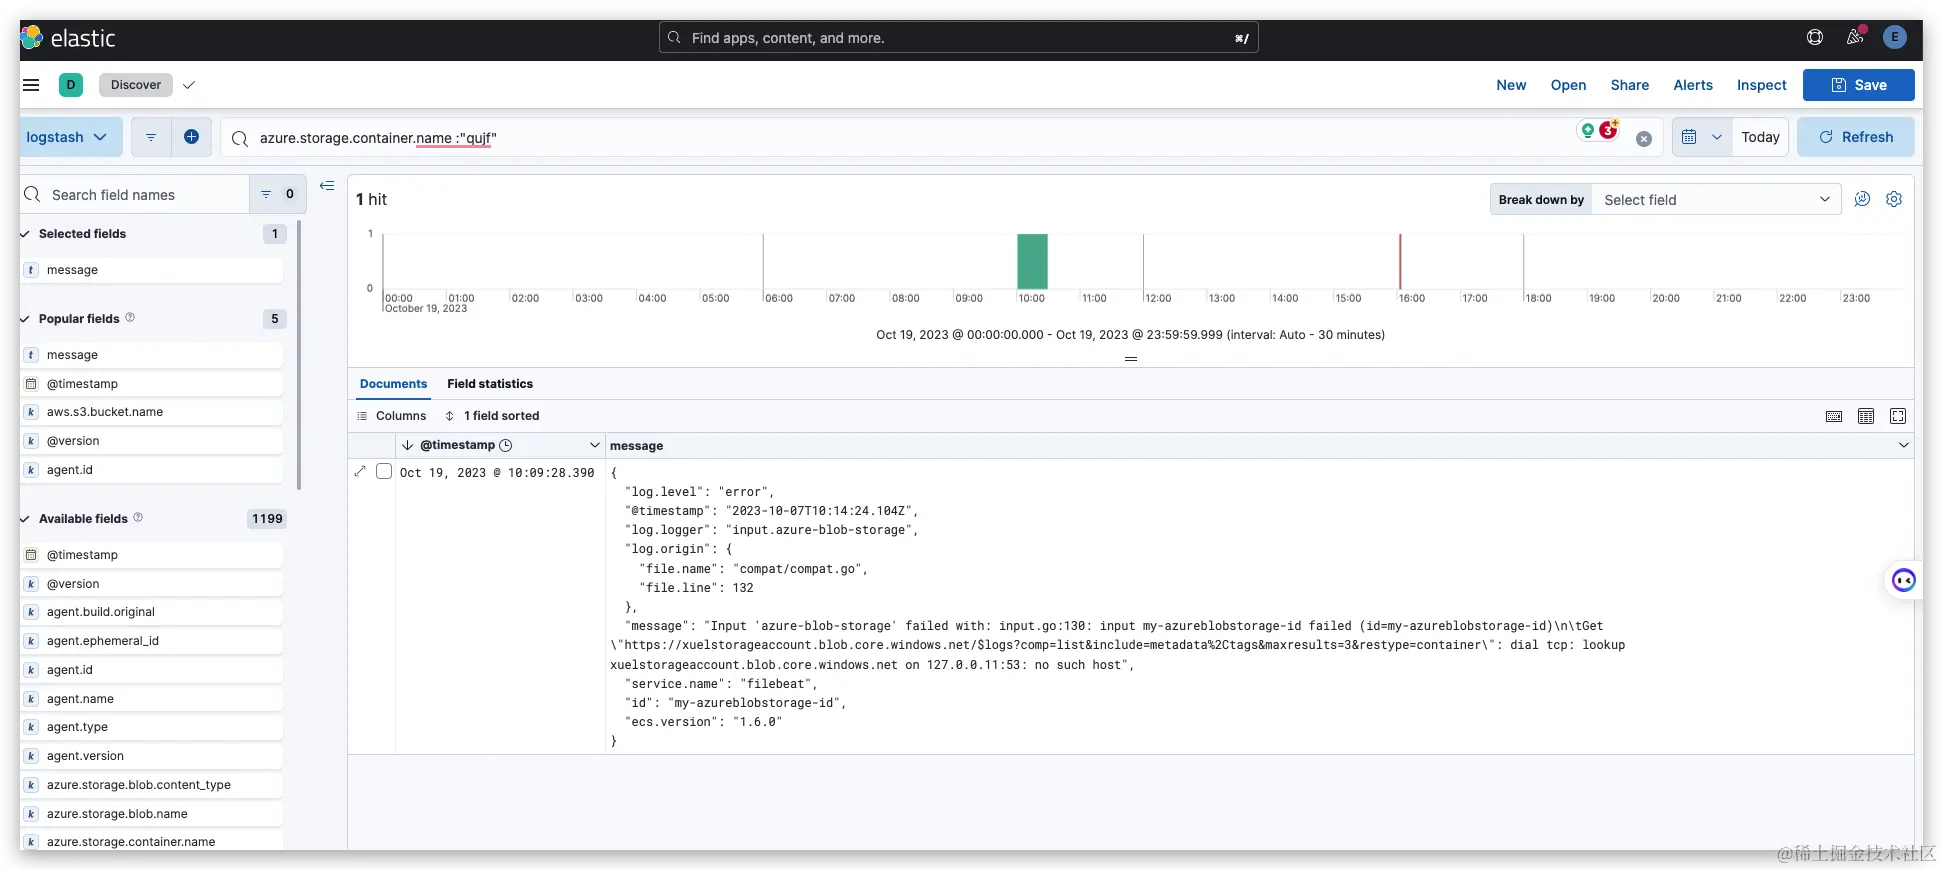Refresh the query results

(1855, 137)
